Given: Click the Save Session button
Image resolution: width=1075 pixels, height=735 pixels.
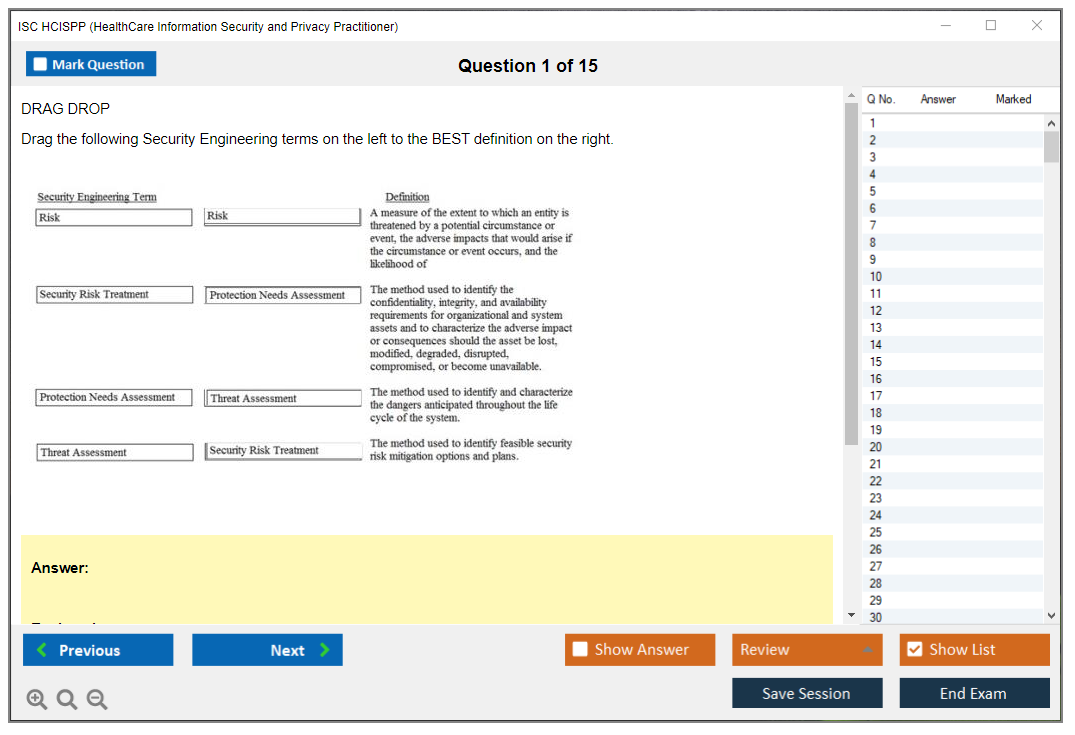Looking at the screenshot, I should [806, 693].
